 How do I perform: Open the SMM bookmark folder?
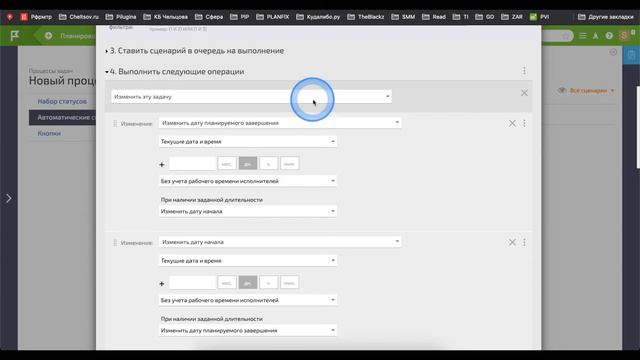[x=403, y=17]
